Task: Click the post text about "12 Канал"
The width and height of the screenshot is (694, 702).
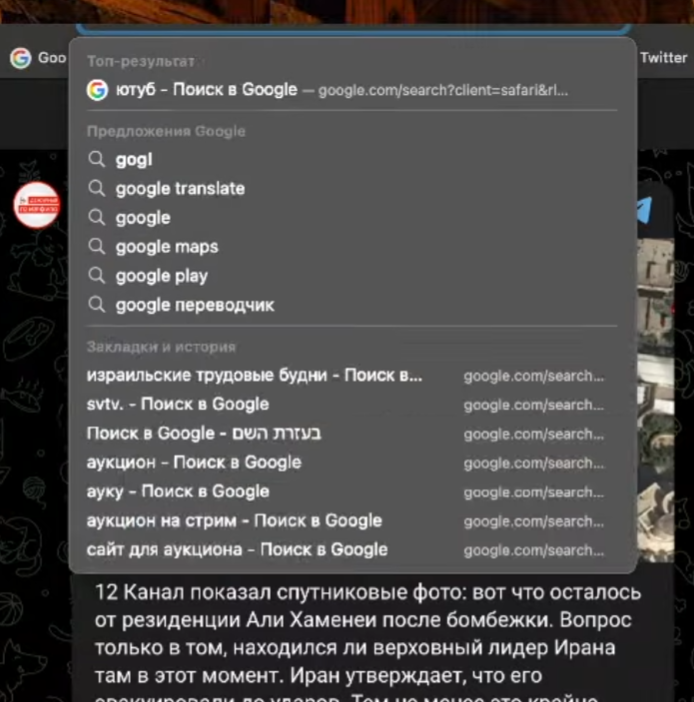Action: 367,640
